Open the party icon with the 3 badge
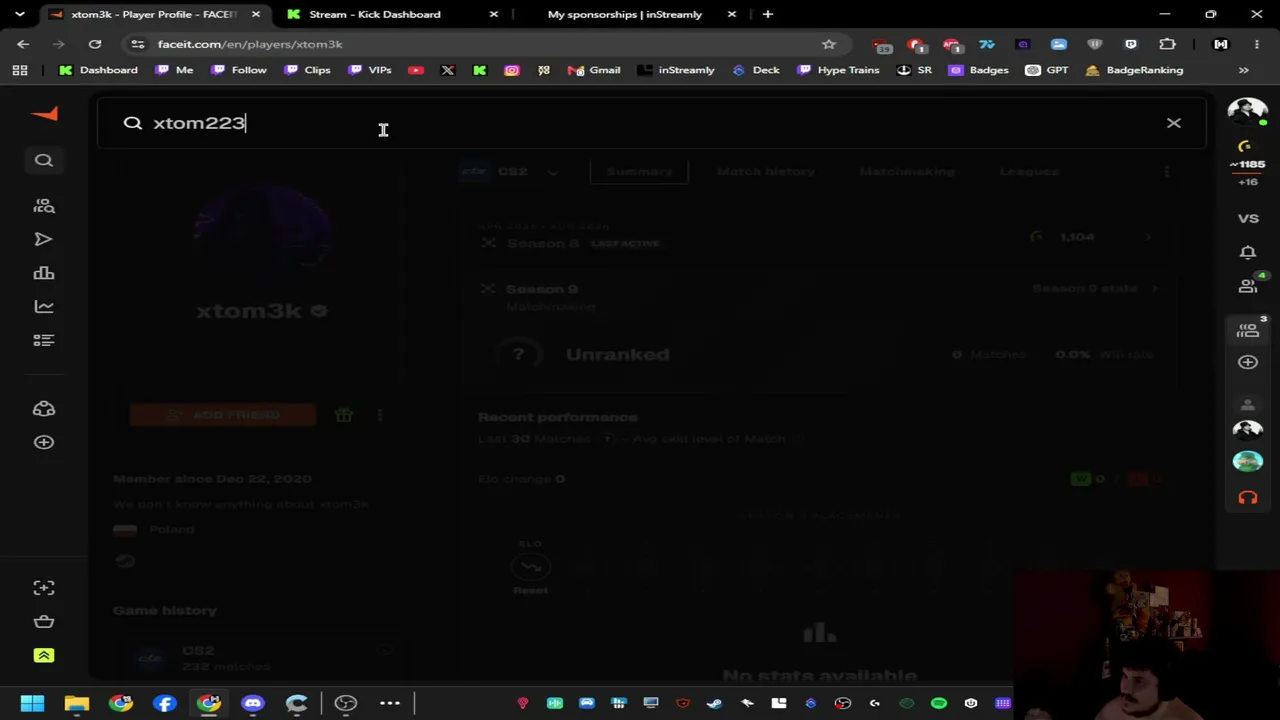The image size is (1280, 720). click(1248, 329)
